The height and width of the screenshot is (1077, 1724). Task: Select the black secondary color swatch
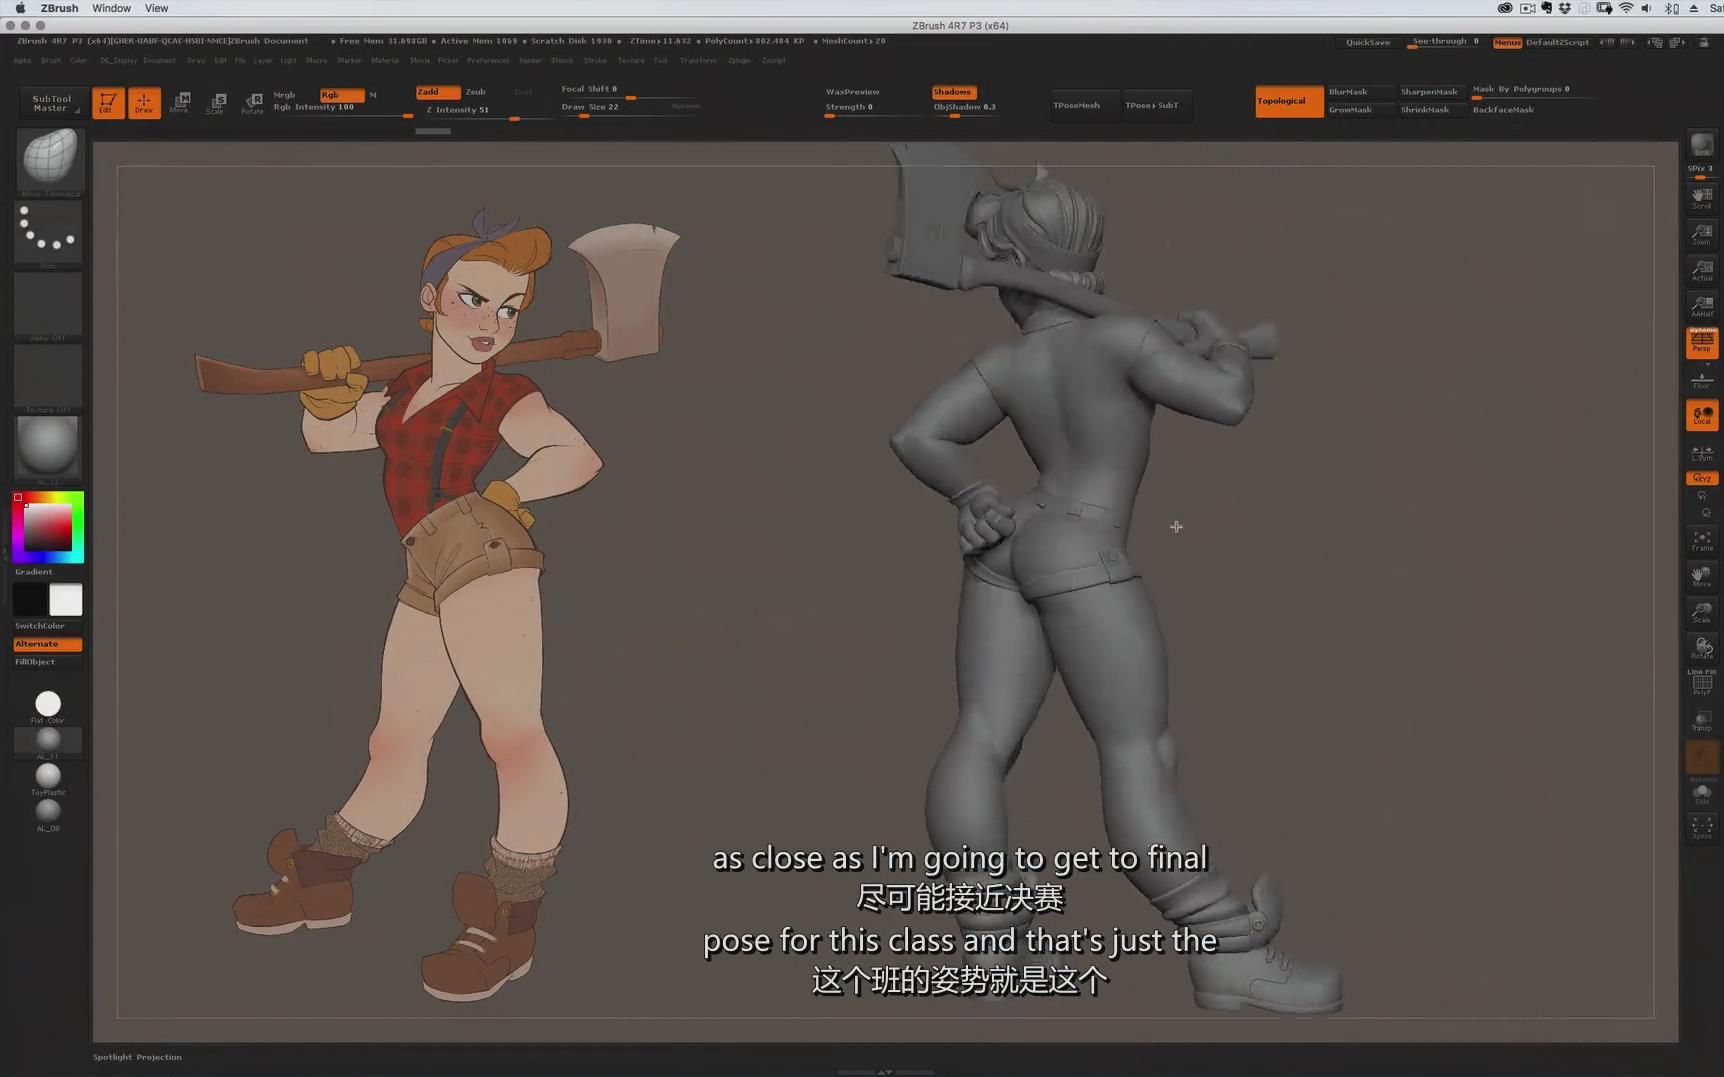[30, 600]
